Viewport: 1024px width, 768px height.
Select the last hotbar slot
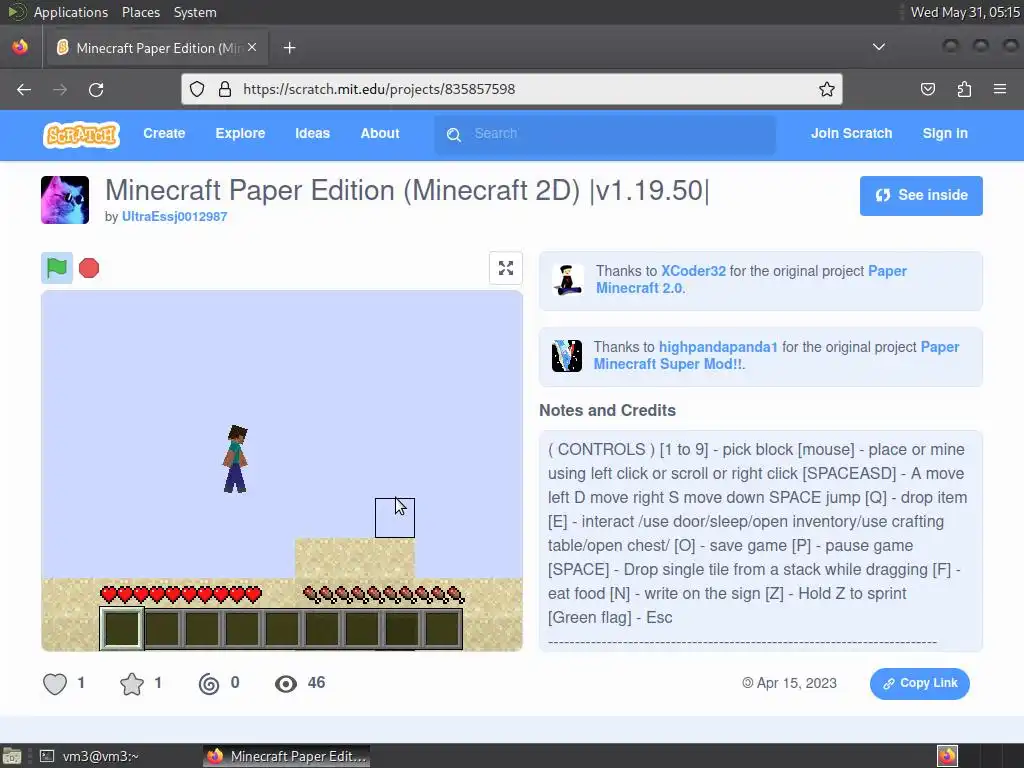(442, 628)
